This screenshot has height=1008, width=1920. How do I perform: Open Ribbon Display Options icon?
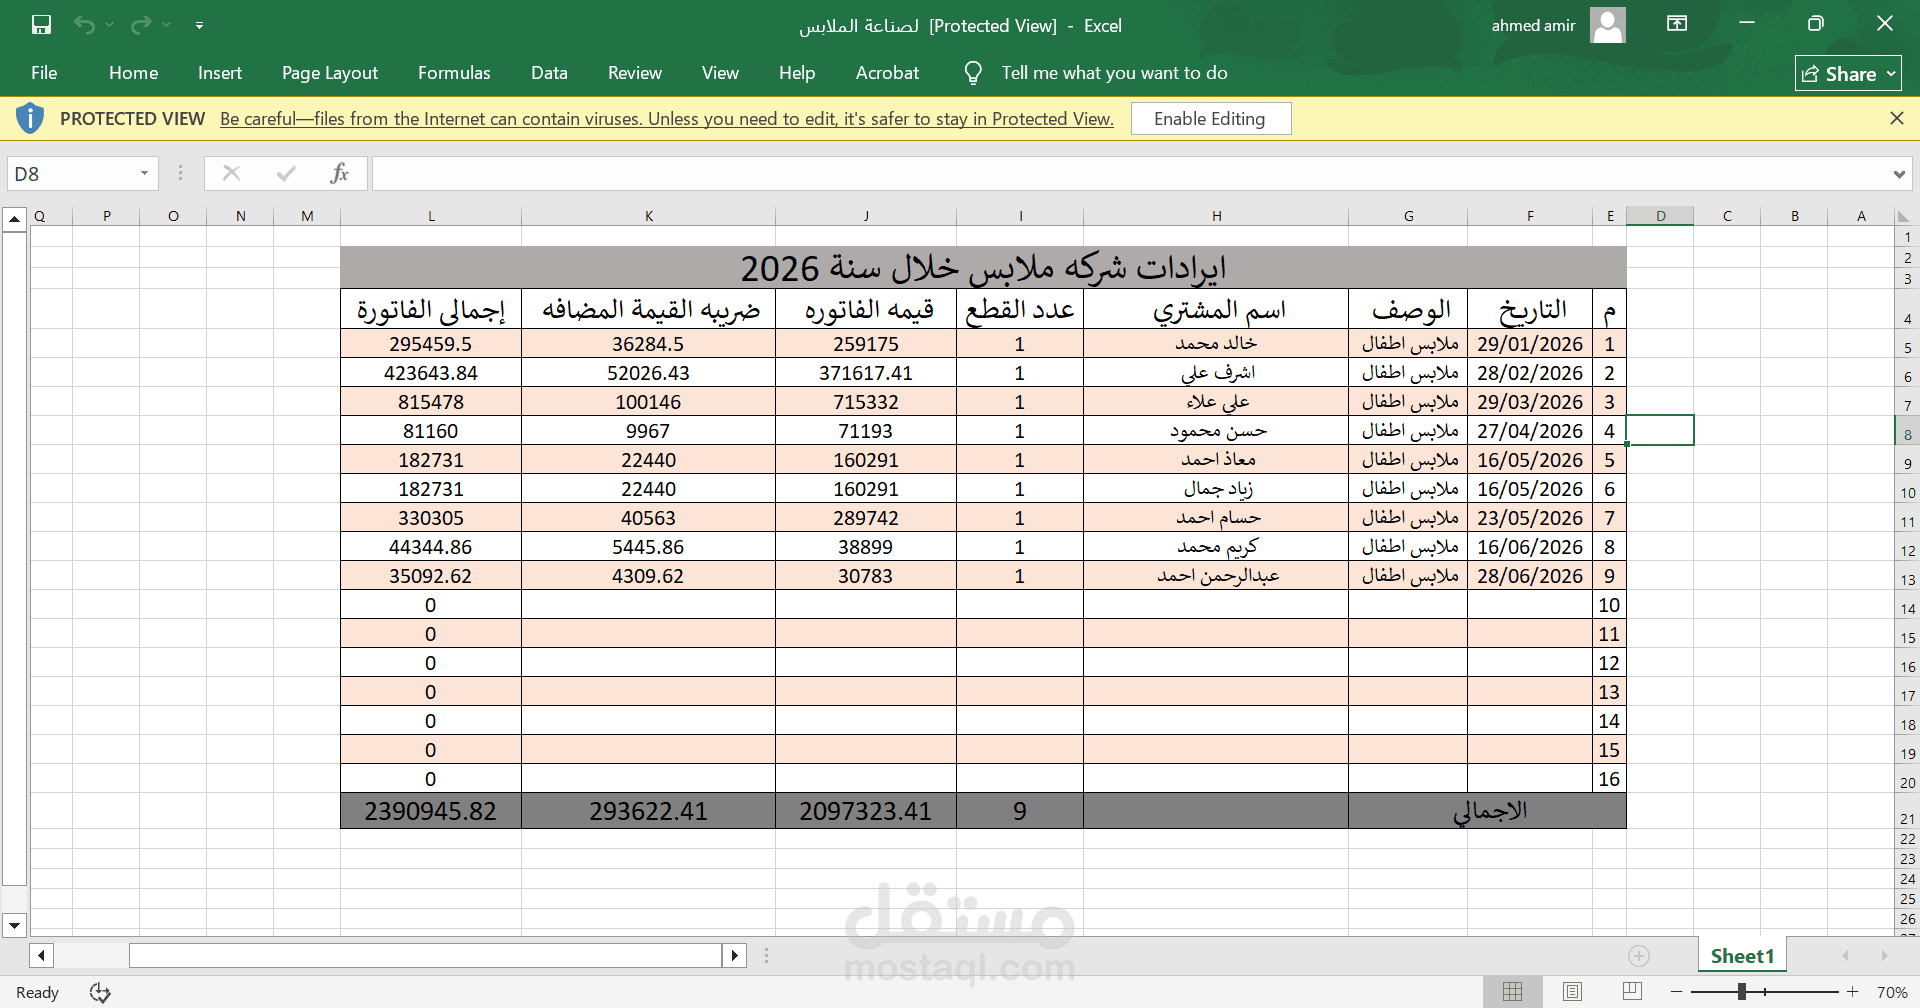1677,24
